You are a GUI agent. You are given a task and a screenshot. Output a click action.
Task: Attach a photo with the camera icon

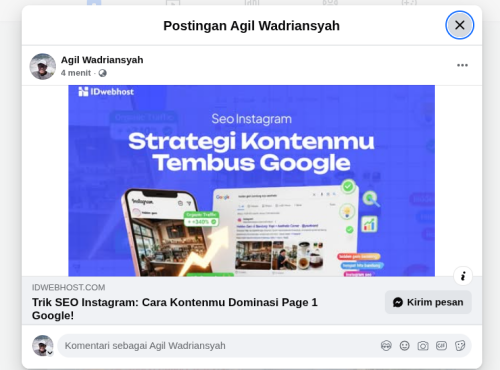[423, 346]
